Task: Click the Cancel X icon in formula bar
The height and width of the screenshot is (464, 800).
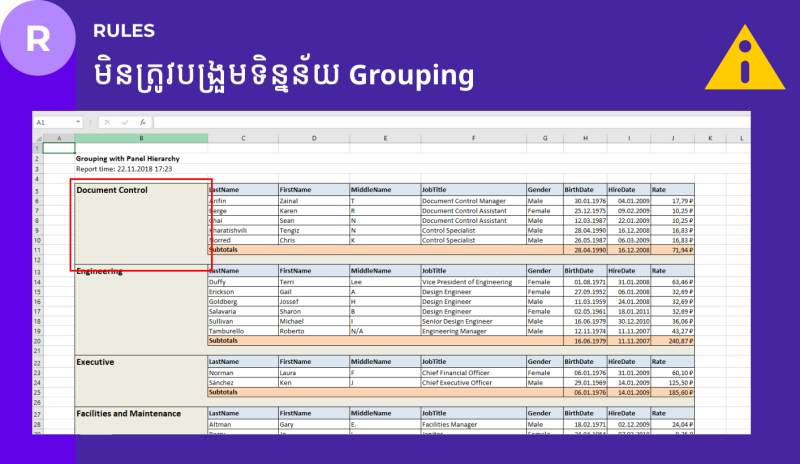Action: pyautogui.click(x=107, y=122)
